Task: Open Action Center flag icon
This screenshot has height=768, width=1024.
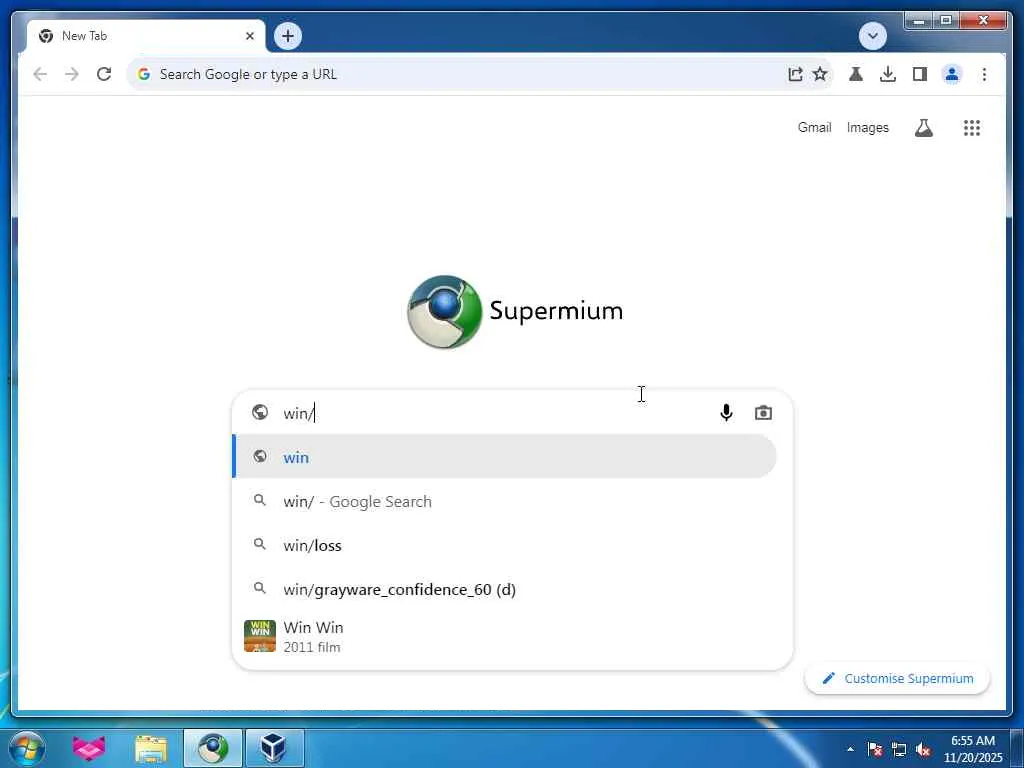Action: tap(875, 749)
